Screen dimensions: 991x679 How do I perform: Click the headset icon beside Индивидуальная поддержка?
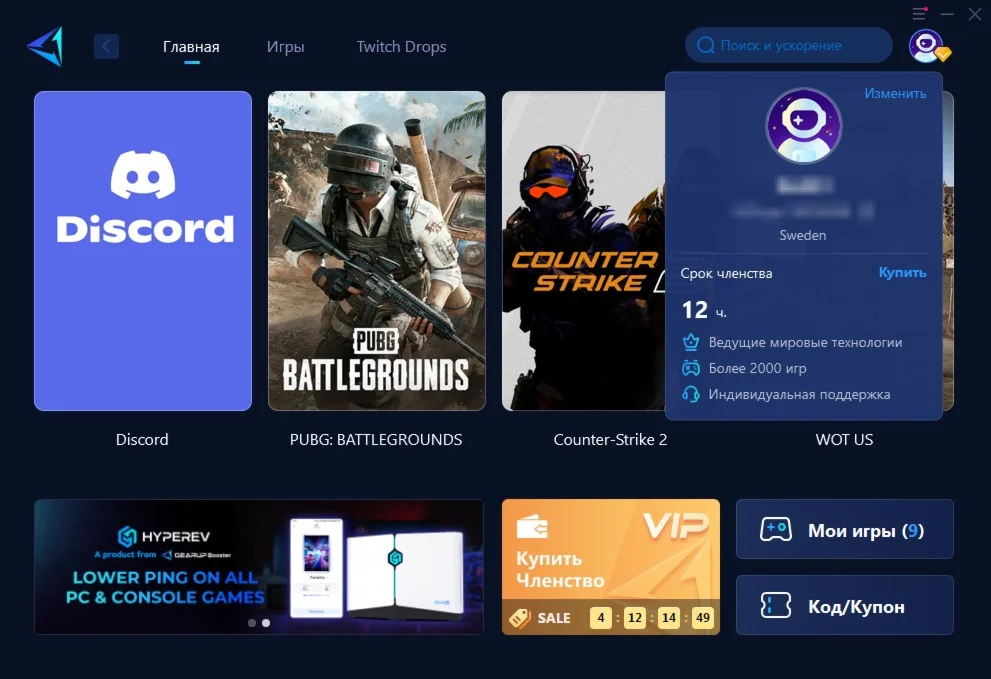click(x=691, y=394)
